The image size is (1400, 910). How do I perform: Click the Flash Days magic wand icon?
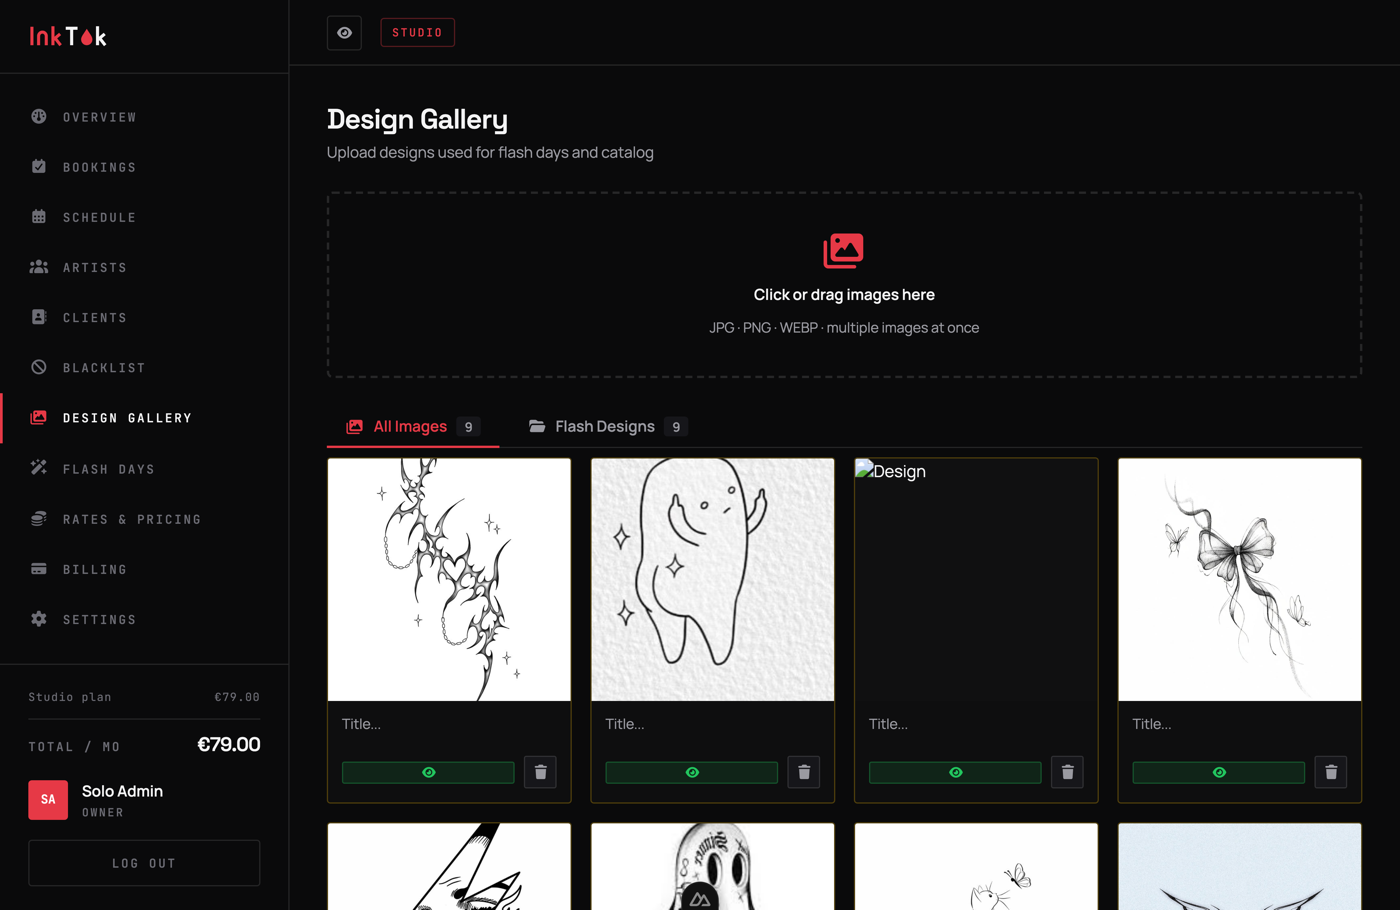pyautogui.click(x=39, y=468)
